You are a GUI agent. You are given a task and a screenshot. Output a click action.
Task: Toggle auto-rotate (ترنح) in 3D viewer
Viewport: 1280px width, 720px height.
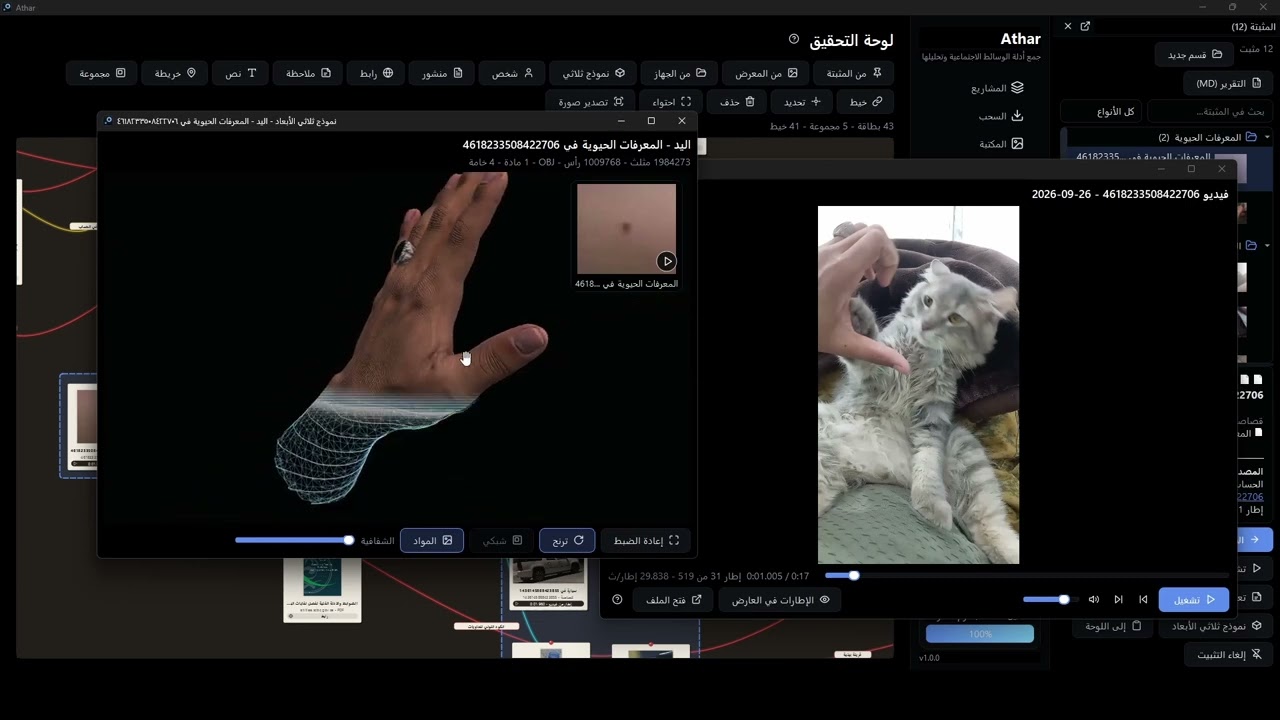[x=567, y=541]
